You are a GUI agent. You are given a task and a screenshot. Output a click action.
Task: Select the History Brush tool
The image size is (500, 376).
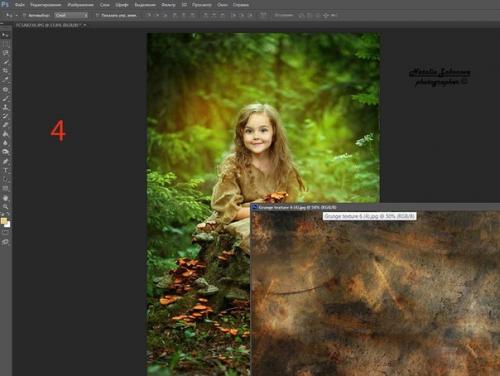pos(5,116)
